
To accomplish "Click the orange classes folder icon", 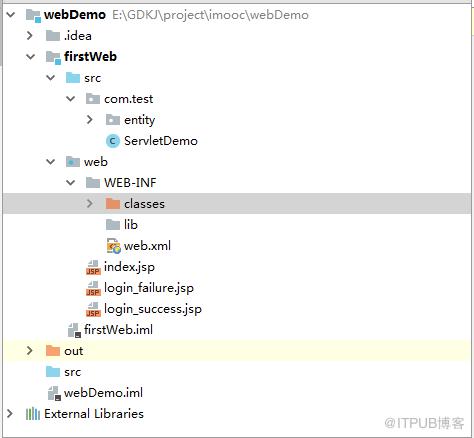I will pos(113,203).
